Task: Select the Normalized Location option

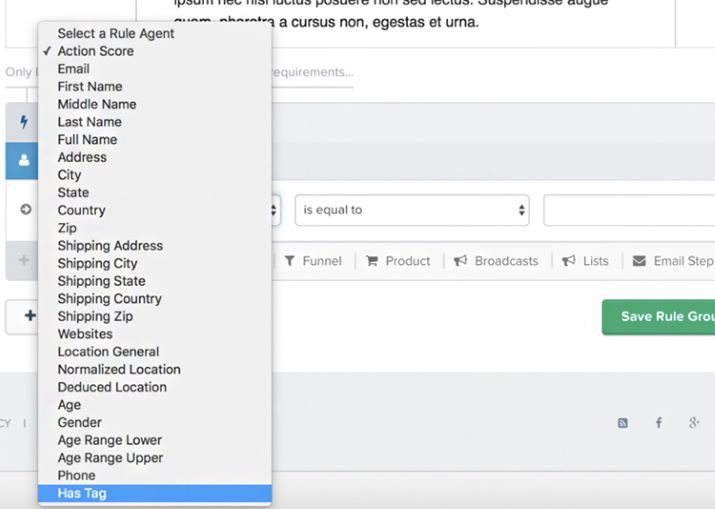Action: pos(155,369)
